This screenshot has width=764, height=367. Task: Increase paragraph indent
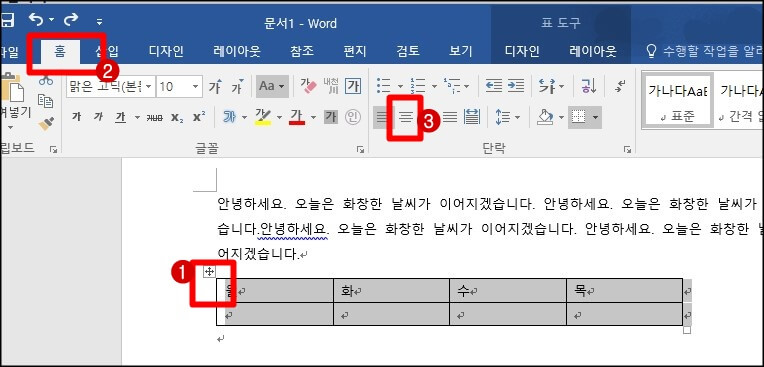tap(516, 86)
